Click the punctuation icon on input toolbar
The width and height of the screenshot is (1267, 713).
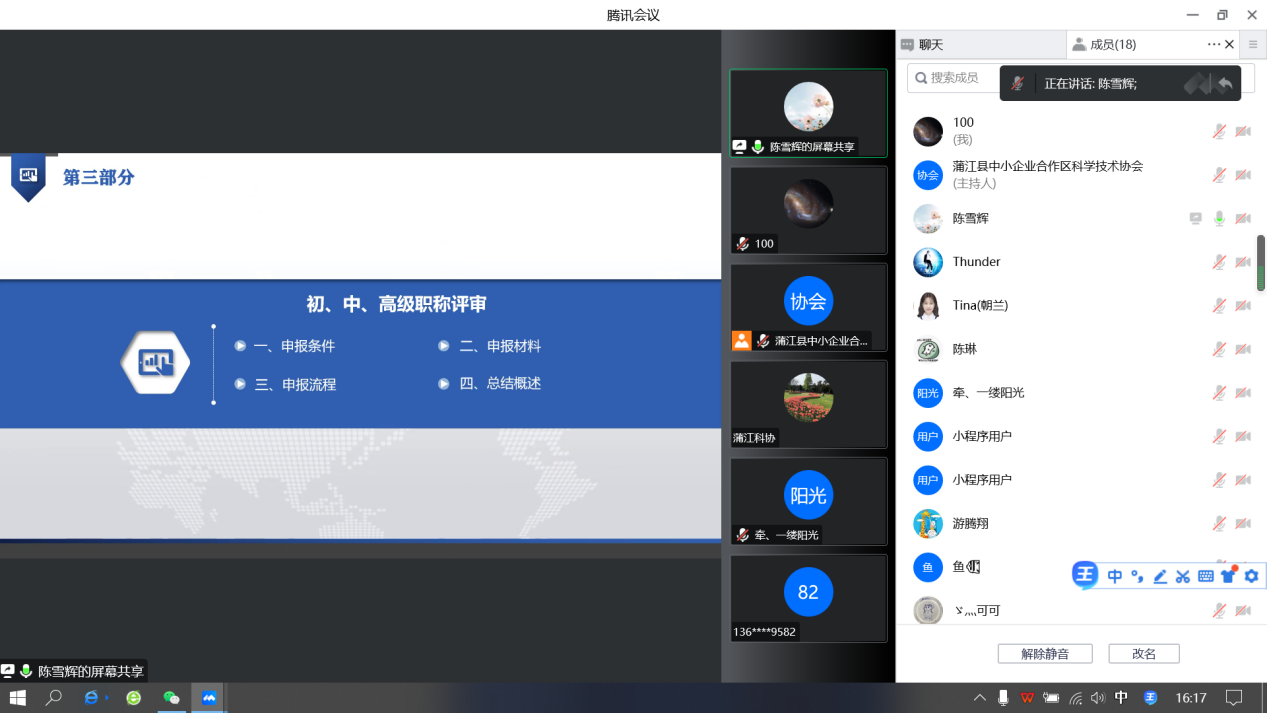(1137, 576)
